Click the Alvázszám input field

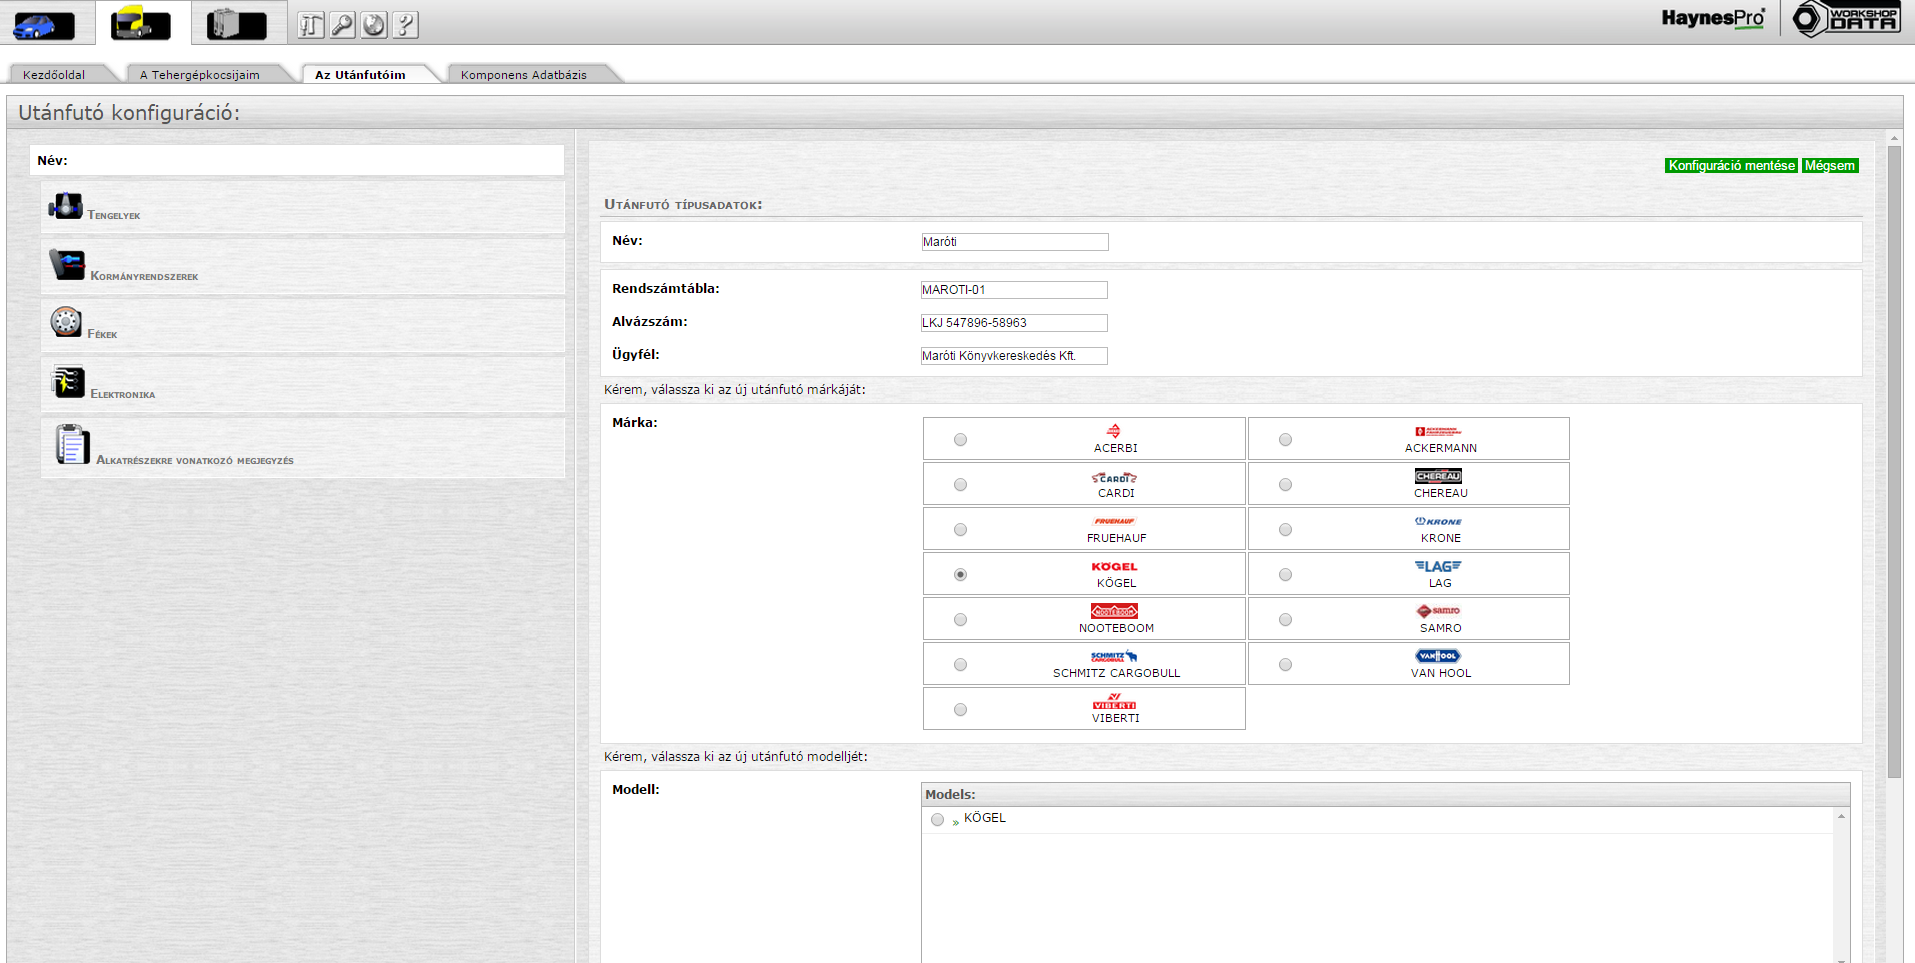pyautogui.click(x=1013, y=323)
